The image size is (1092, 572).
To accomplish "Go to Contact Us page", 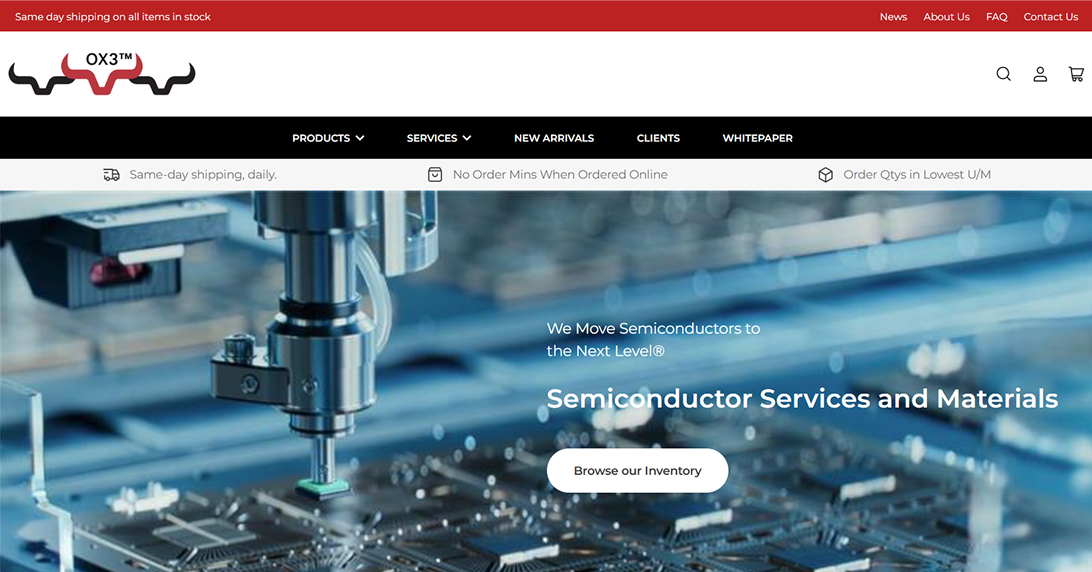I will coord(1050,17).
